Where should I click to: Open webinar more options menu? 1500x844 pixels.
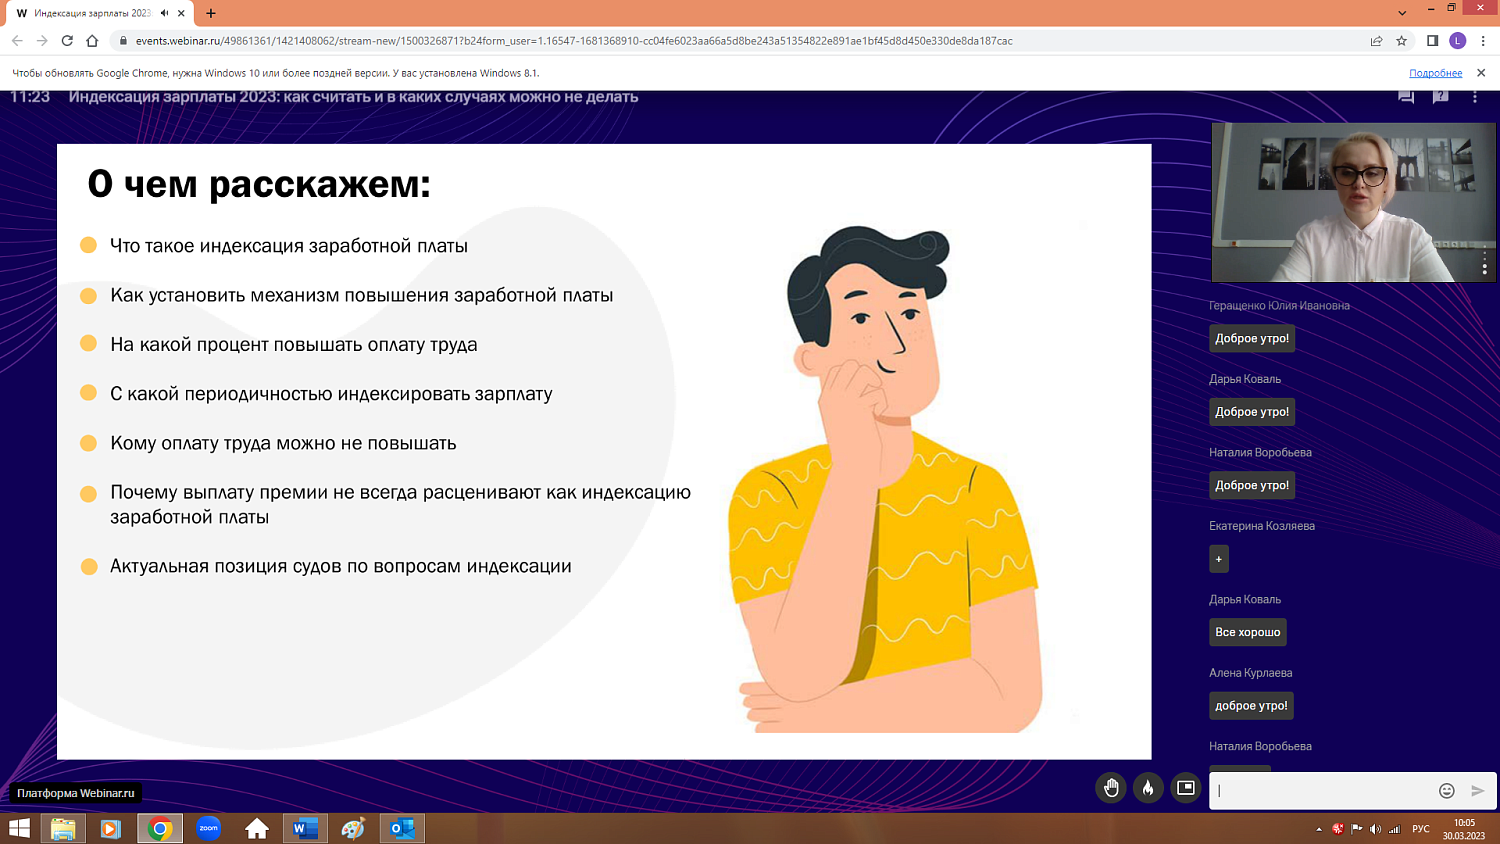1475,97
